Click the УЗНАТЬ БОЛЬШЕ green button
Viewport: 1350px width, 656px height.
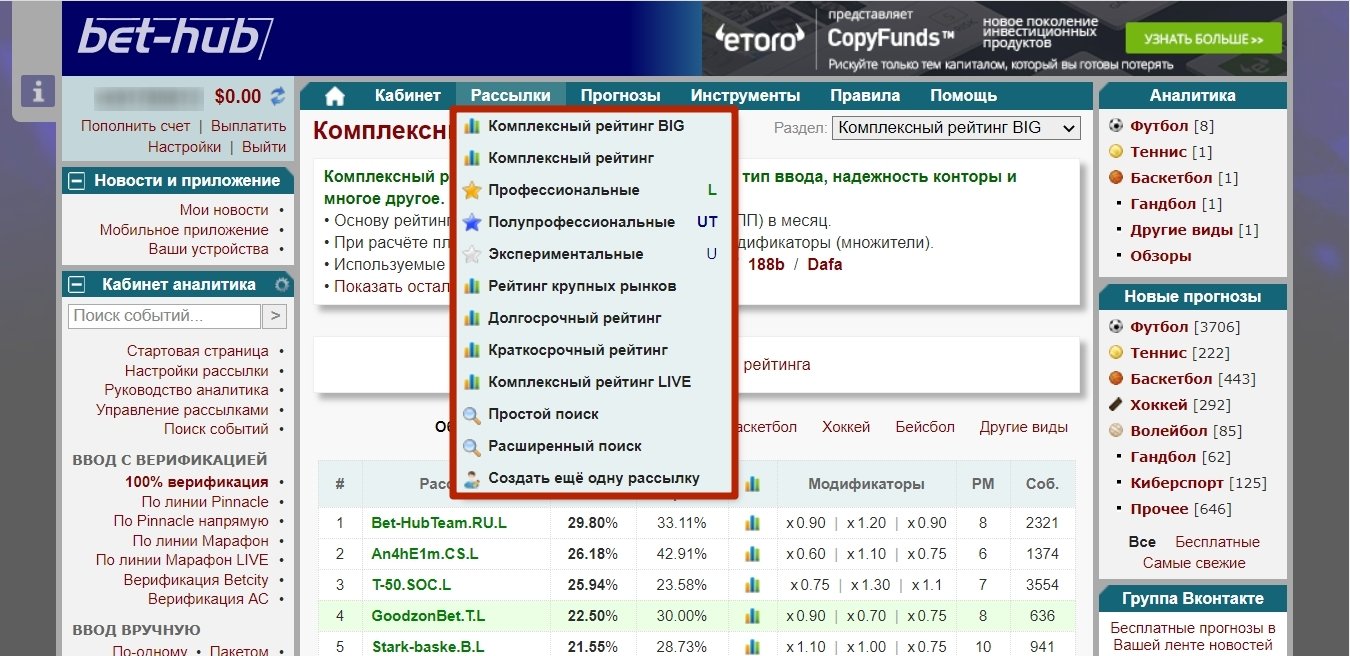pyautogui.click(x=1204, y=39)
